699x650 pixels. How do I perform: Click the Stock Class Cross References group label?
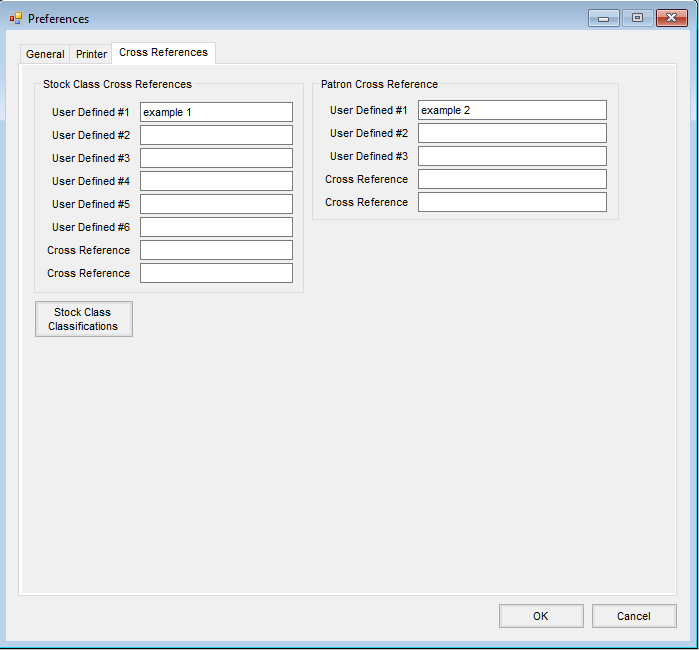click(x=117, y=84)
